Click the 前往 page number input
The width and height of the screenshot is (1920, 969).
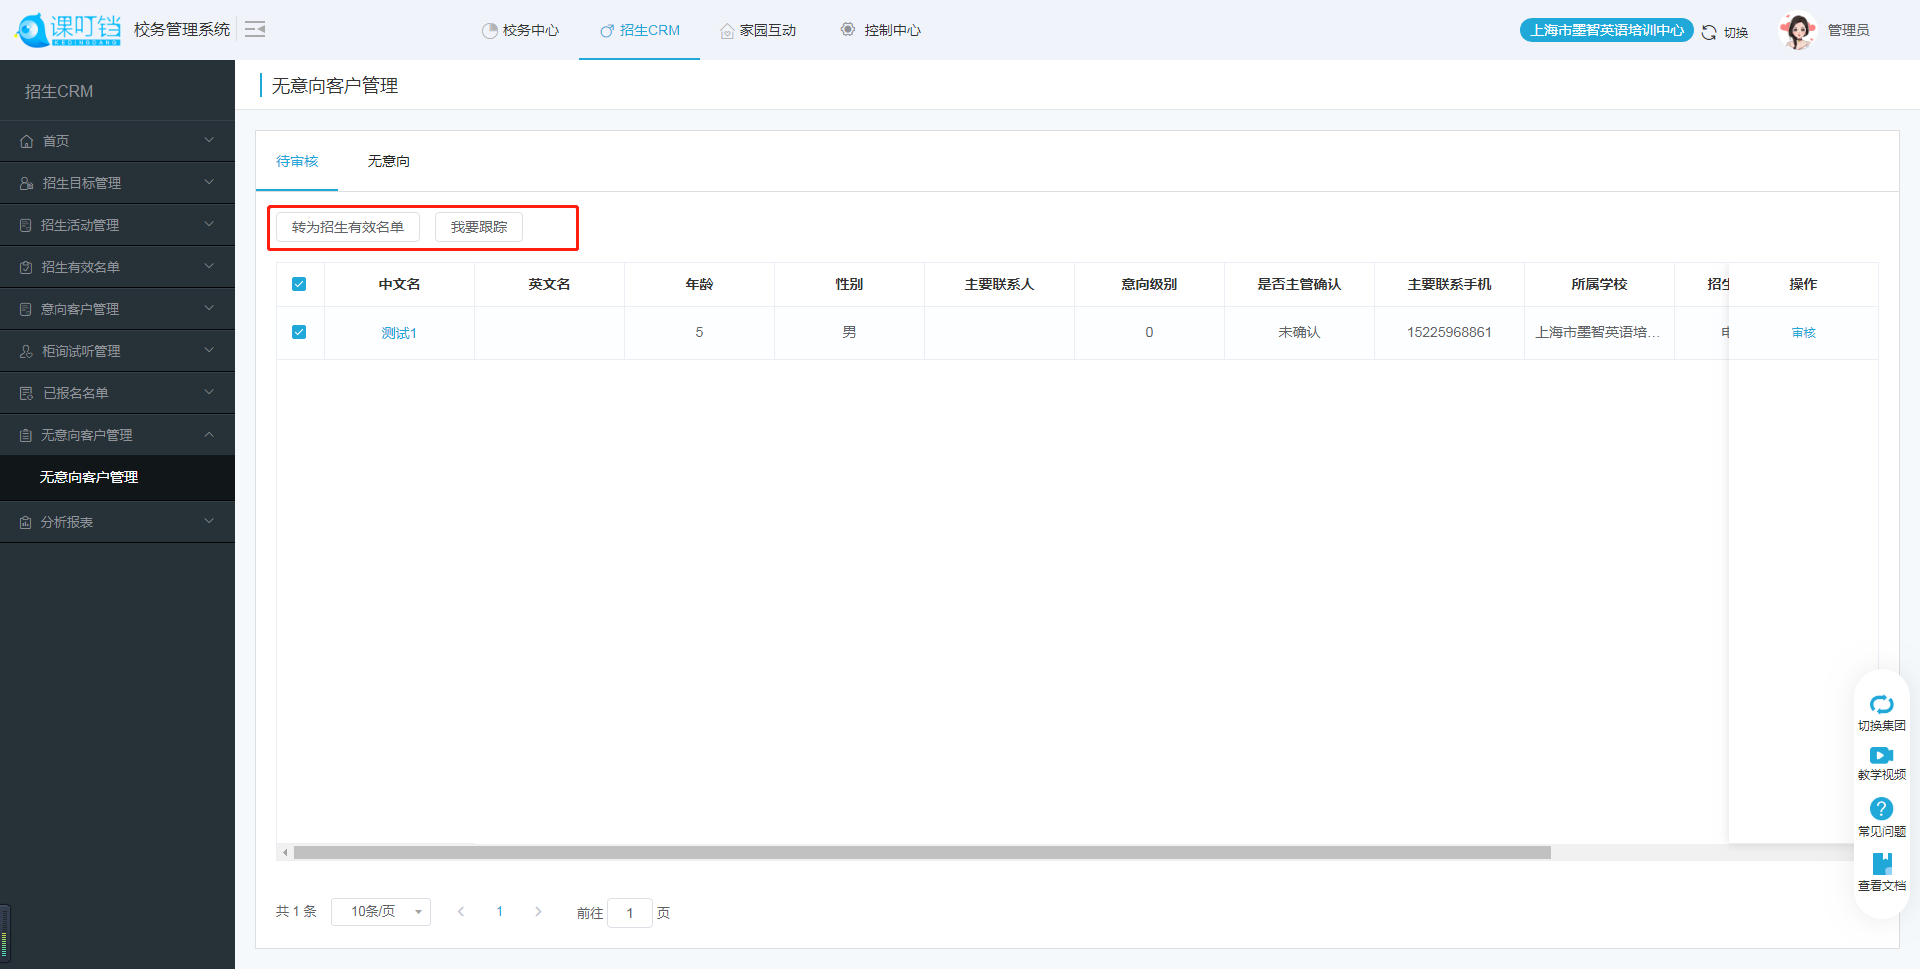630,913
